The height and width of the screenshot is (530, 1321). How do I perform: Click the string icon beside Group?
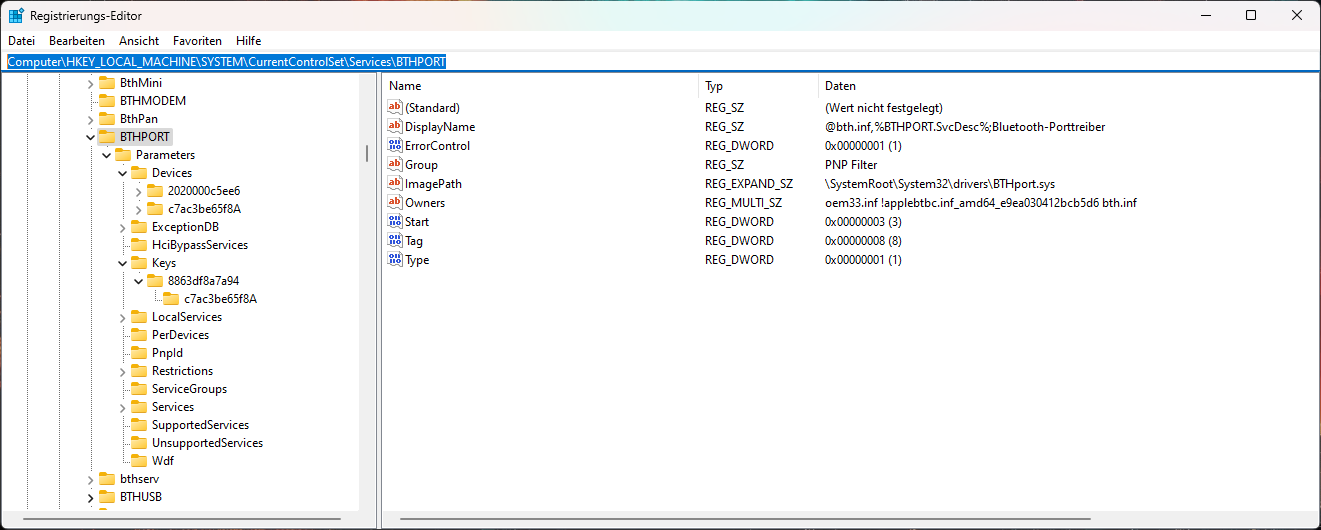point(394,165)
